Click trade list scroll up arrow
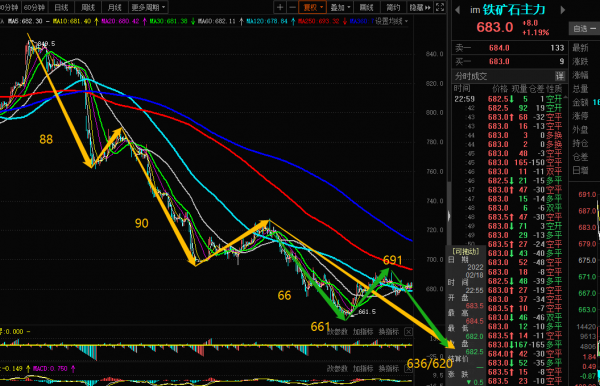The width and height of the screenshot is (600, 386). 566,98
